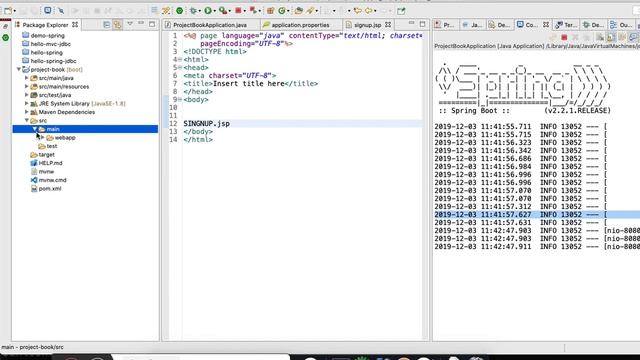Click the Open Type toolbar icon
The image size is (640, 360).
pos(299,11)
